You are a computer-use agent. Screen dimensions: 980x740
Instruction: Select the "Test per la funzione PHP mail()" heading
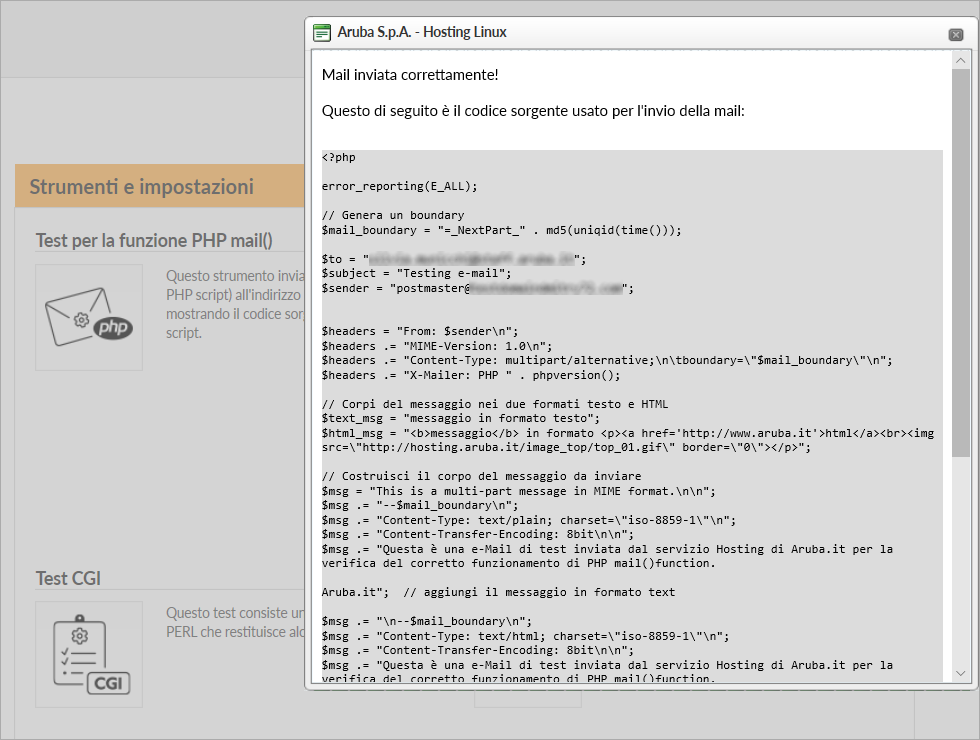[154, 241]
